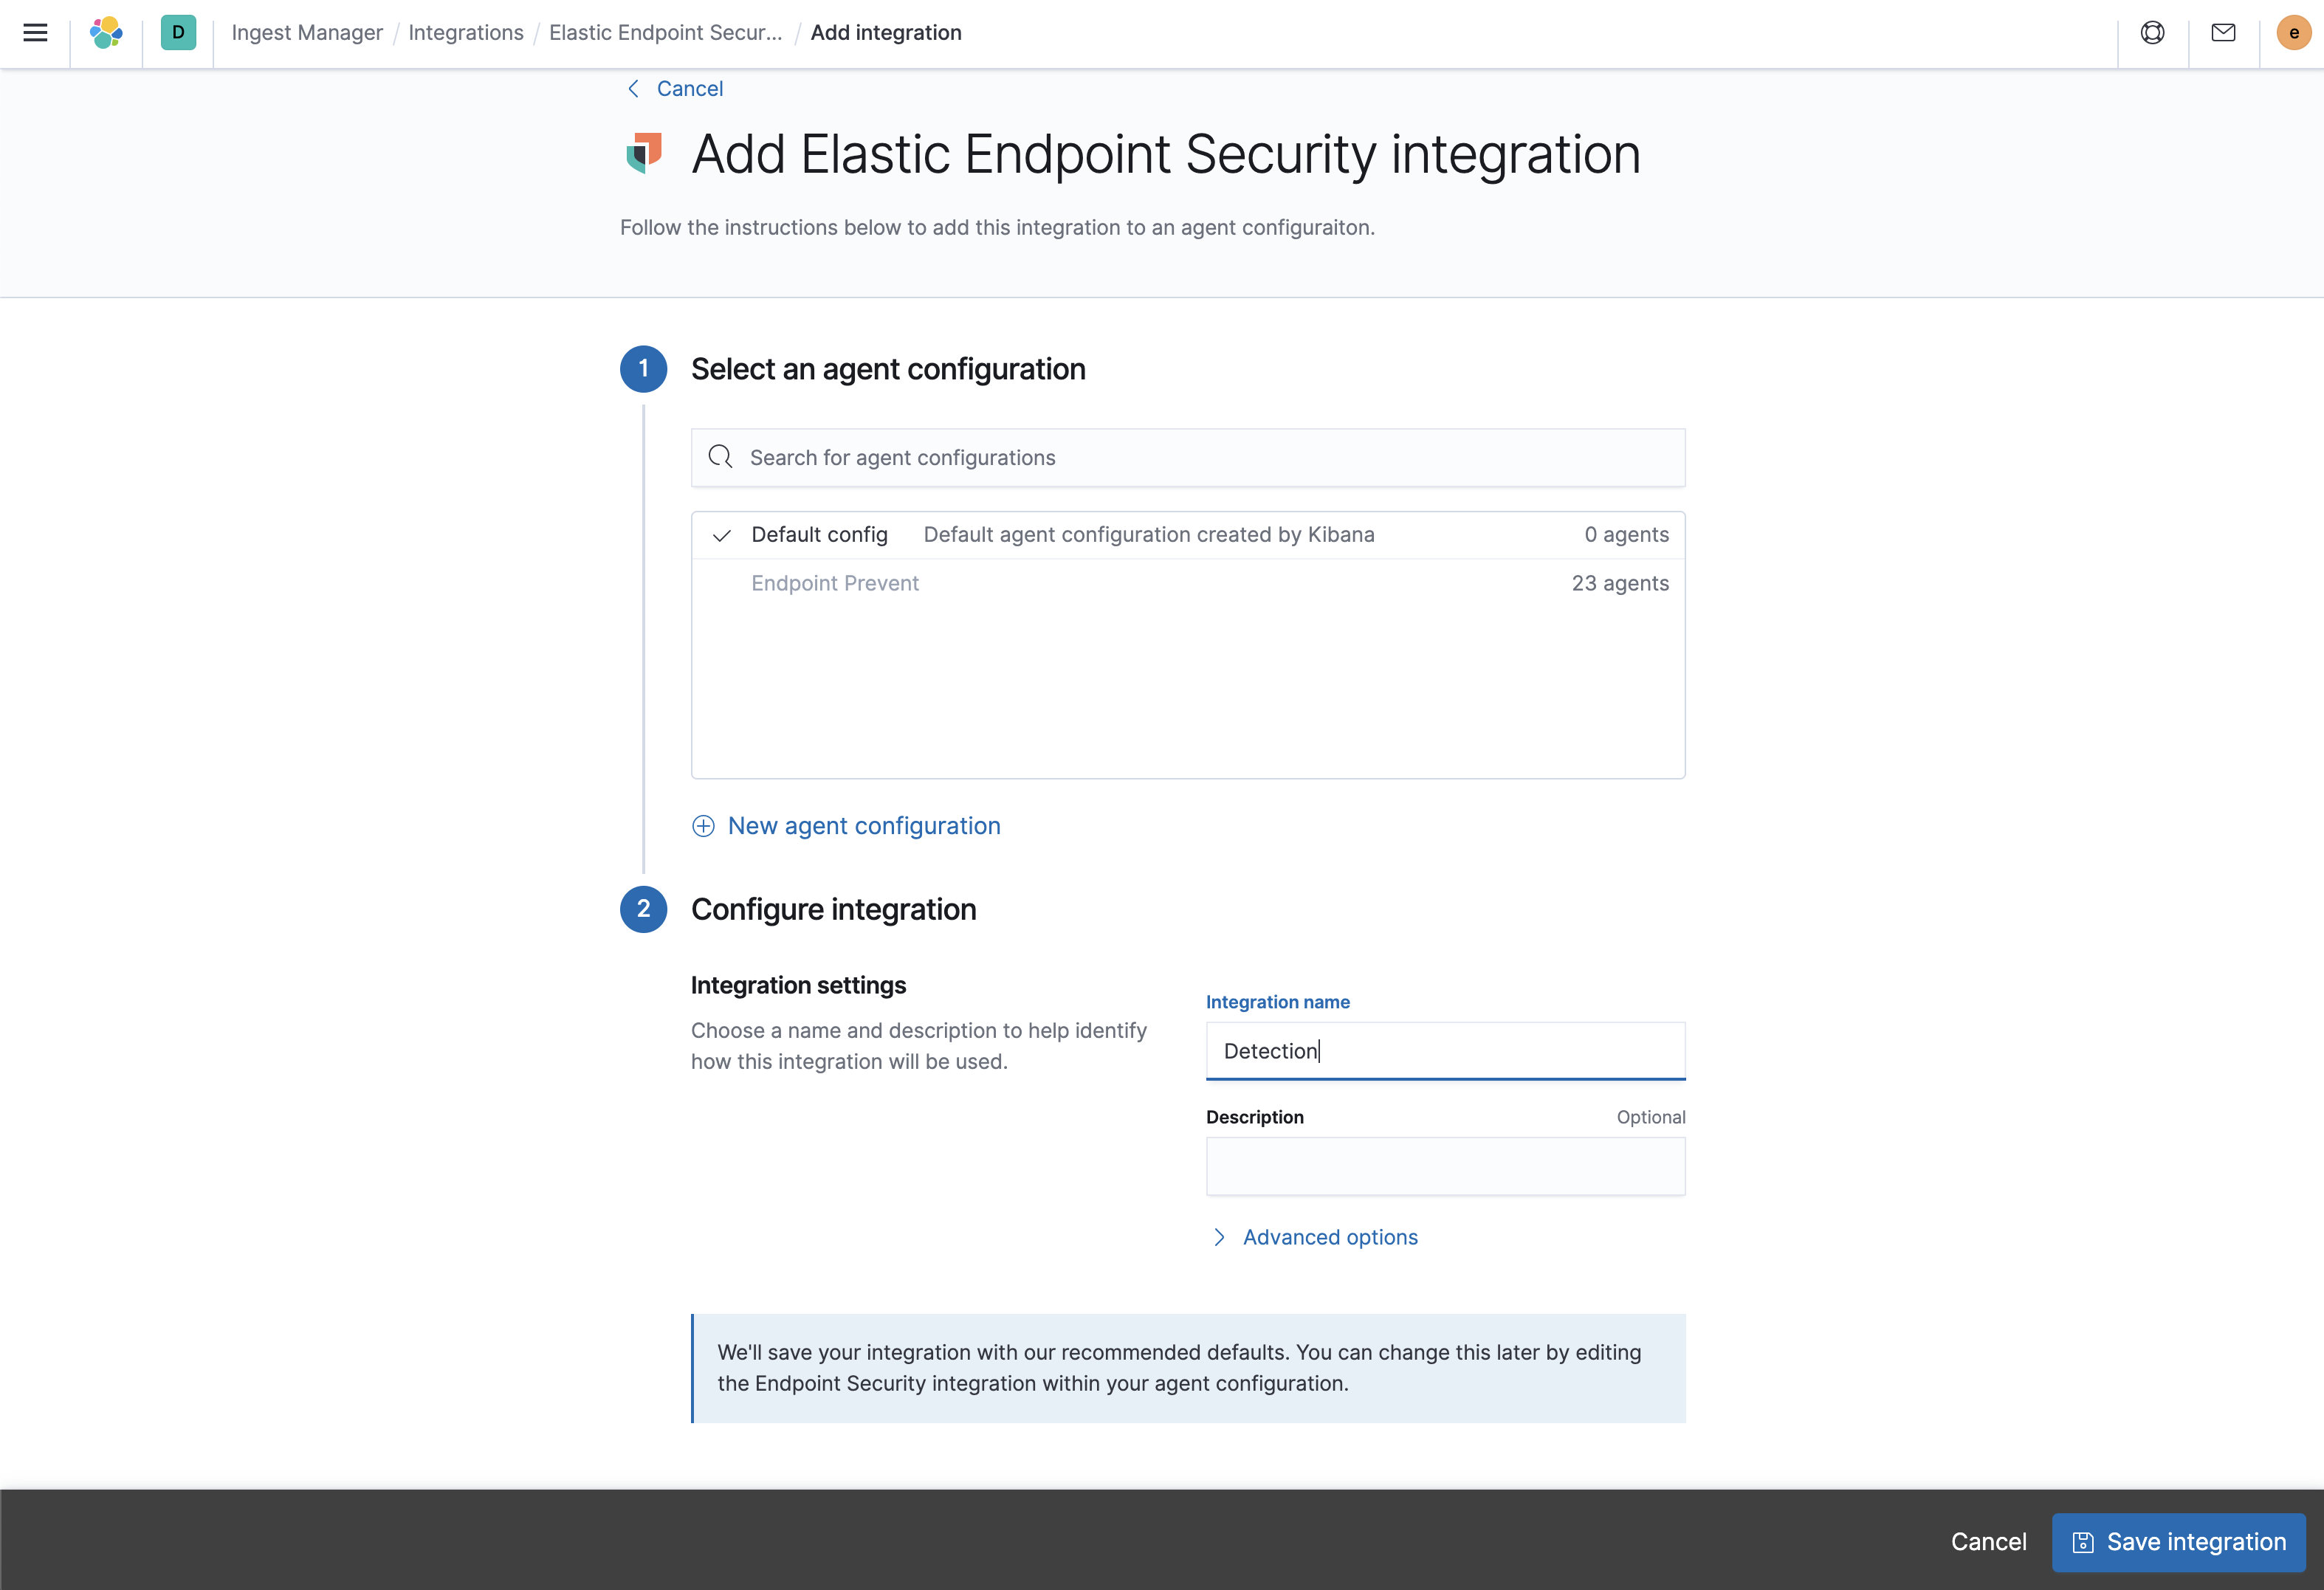Go to Ingest Manager breadcrumb
2324x1590 pixels.
[x=307, y=33]
